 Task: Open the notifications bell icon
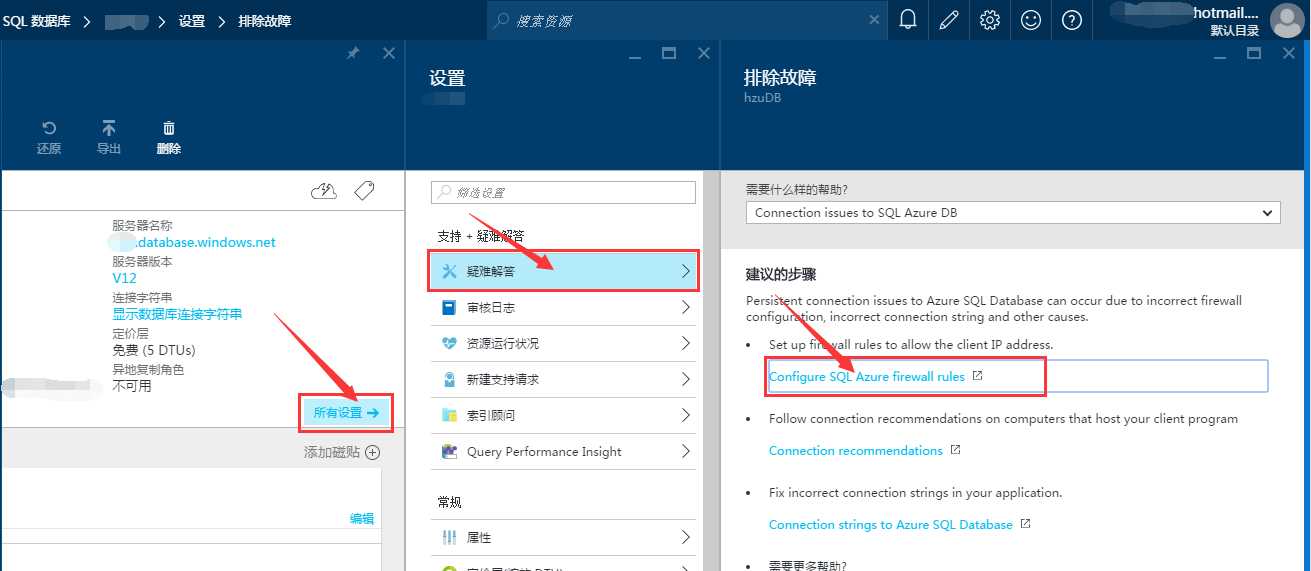pos(907,20)
